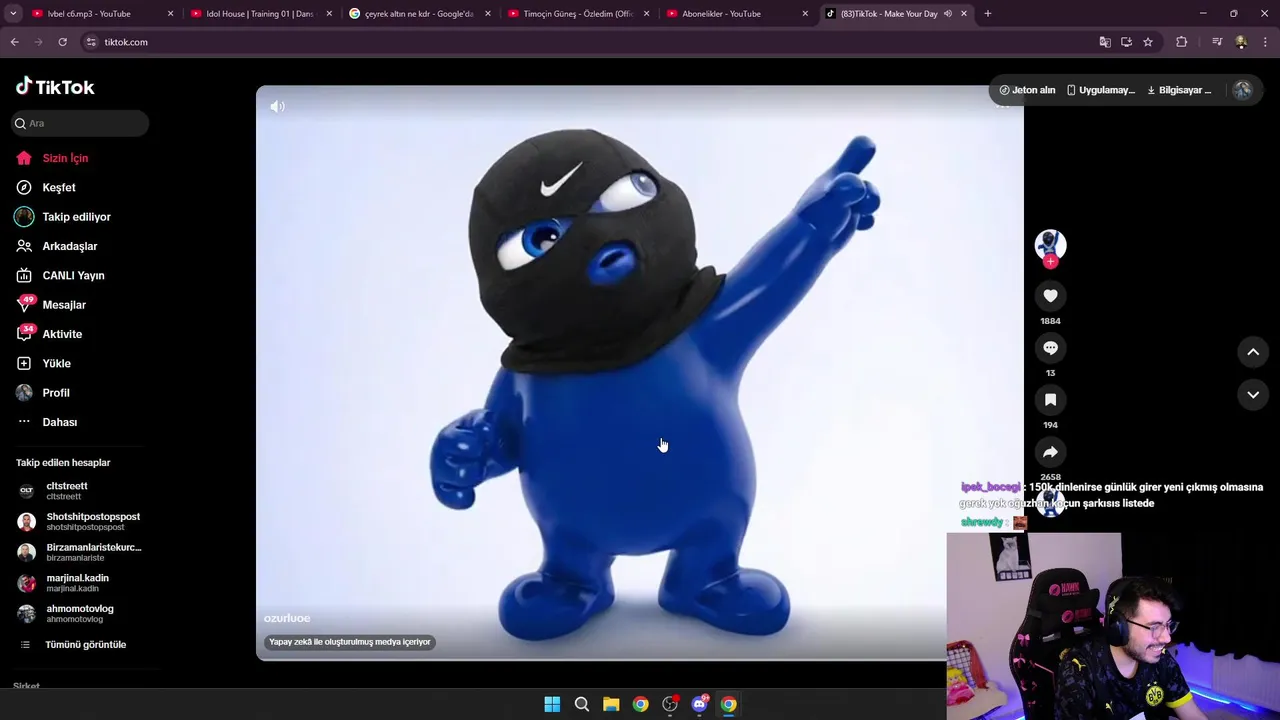The height and width of the screenshot is (720, 1280).
Task: Open the comments bubble icon
Action: (1050, 348)
